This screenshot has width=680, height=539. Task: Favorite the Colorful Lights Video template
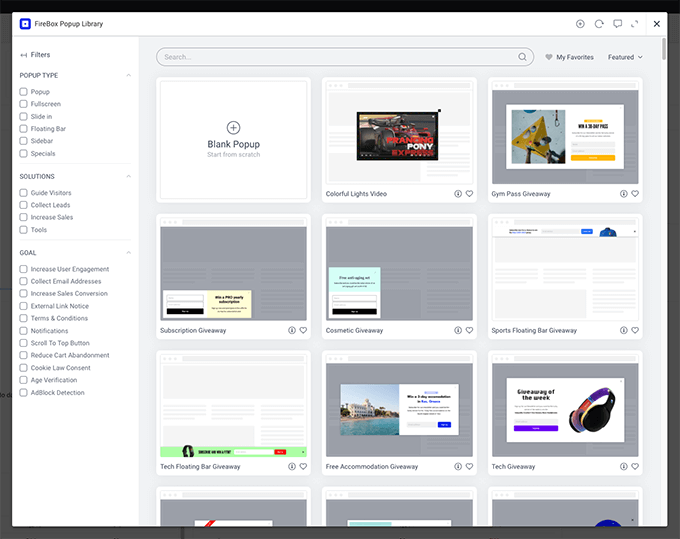(x=469, y=194)
